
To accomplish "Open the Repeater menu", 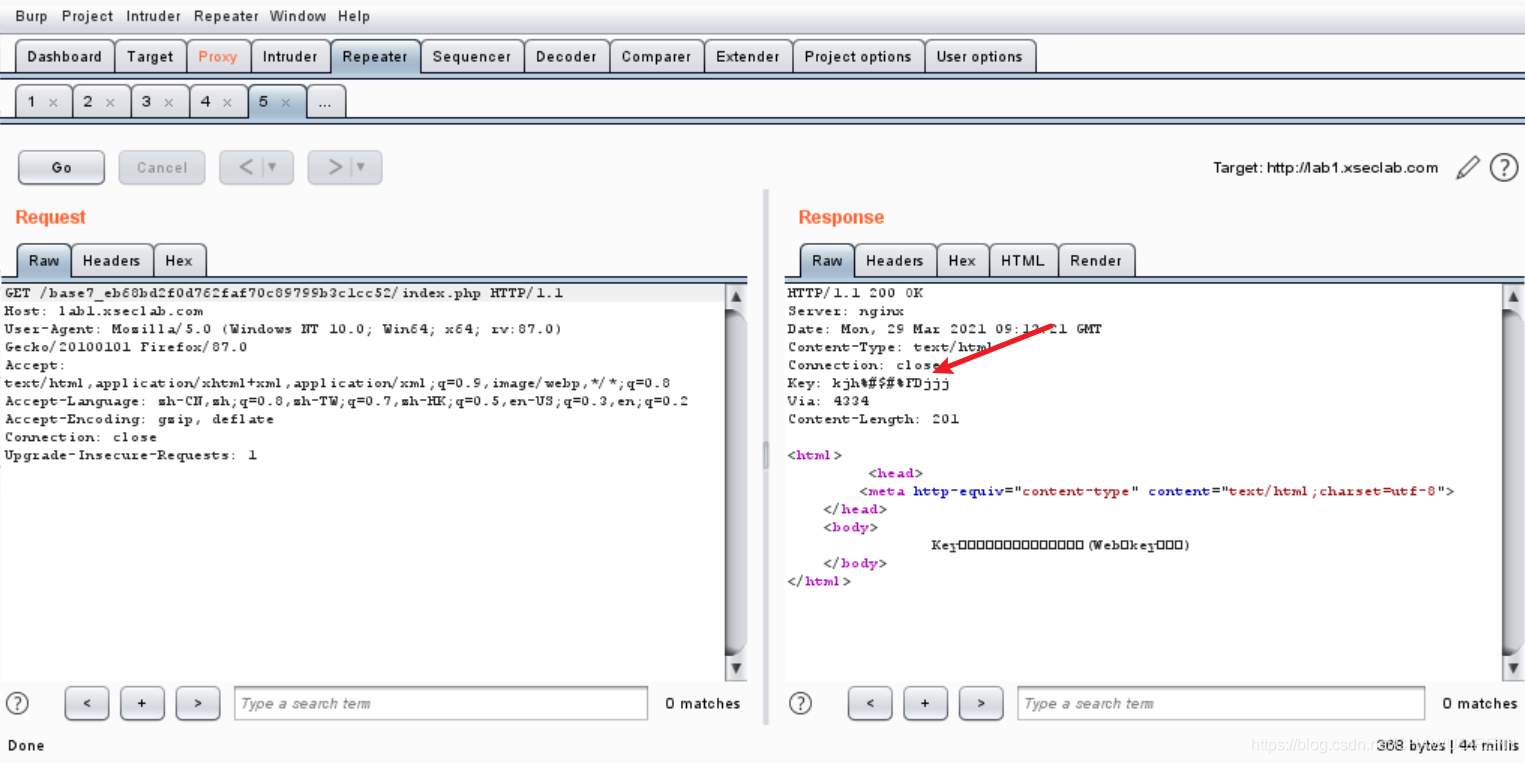I will [x=226, y=16].
